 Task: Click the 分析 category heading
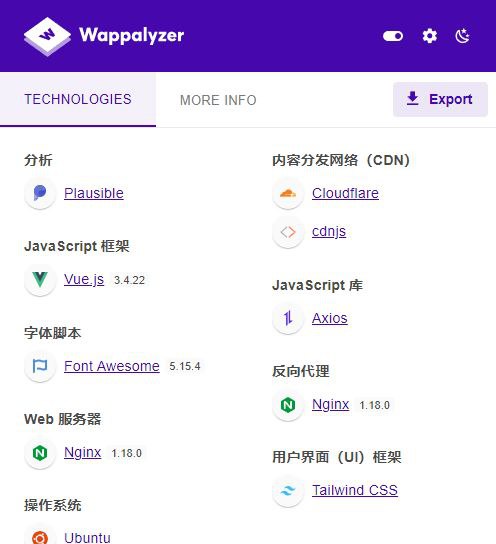click(38, 160)
